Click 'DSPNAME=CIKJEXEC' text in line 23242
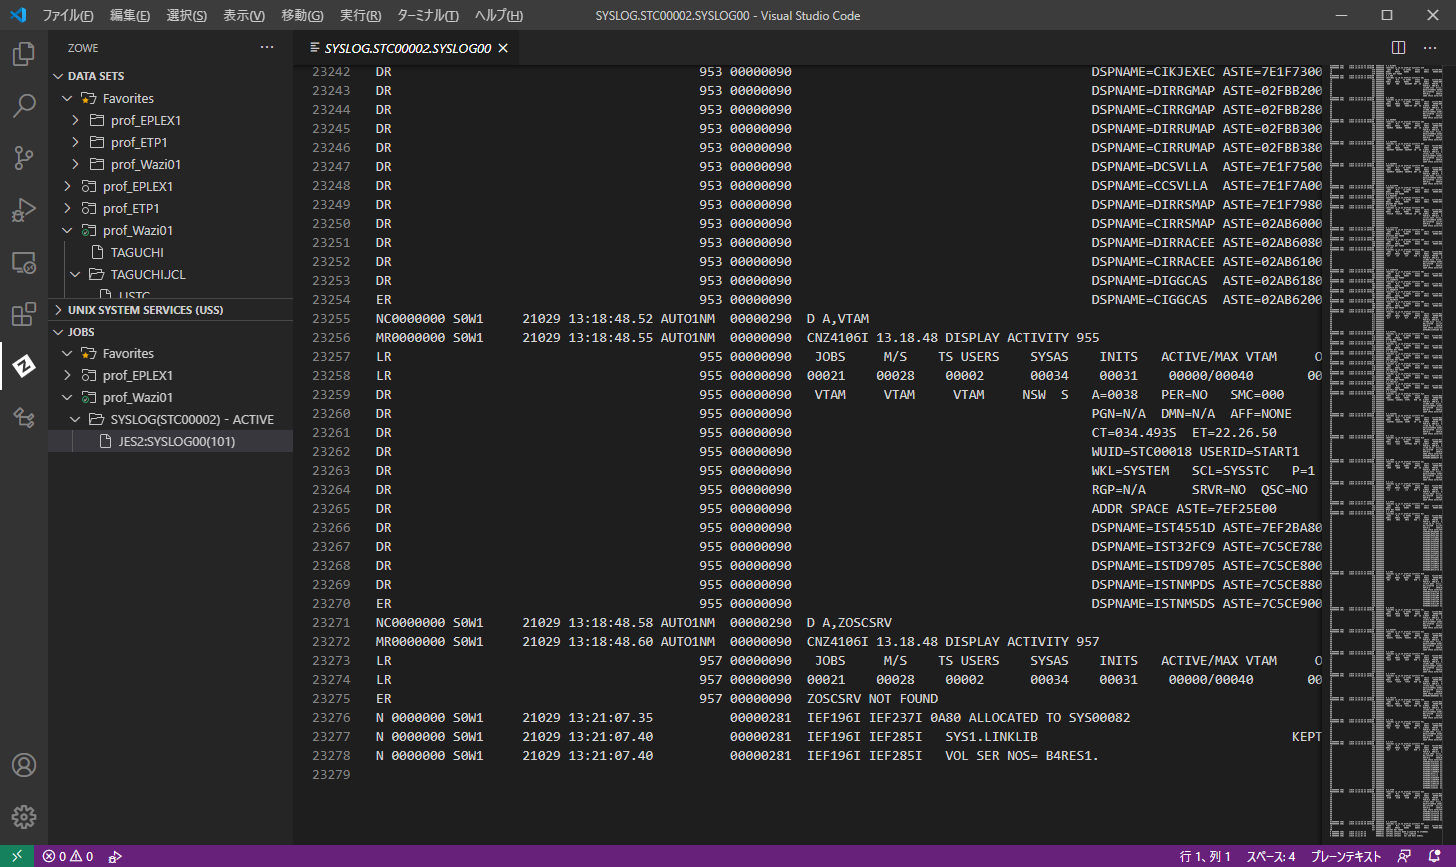The height and width of the screenshot is (867, 1456). 1153,71
